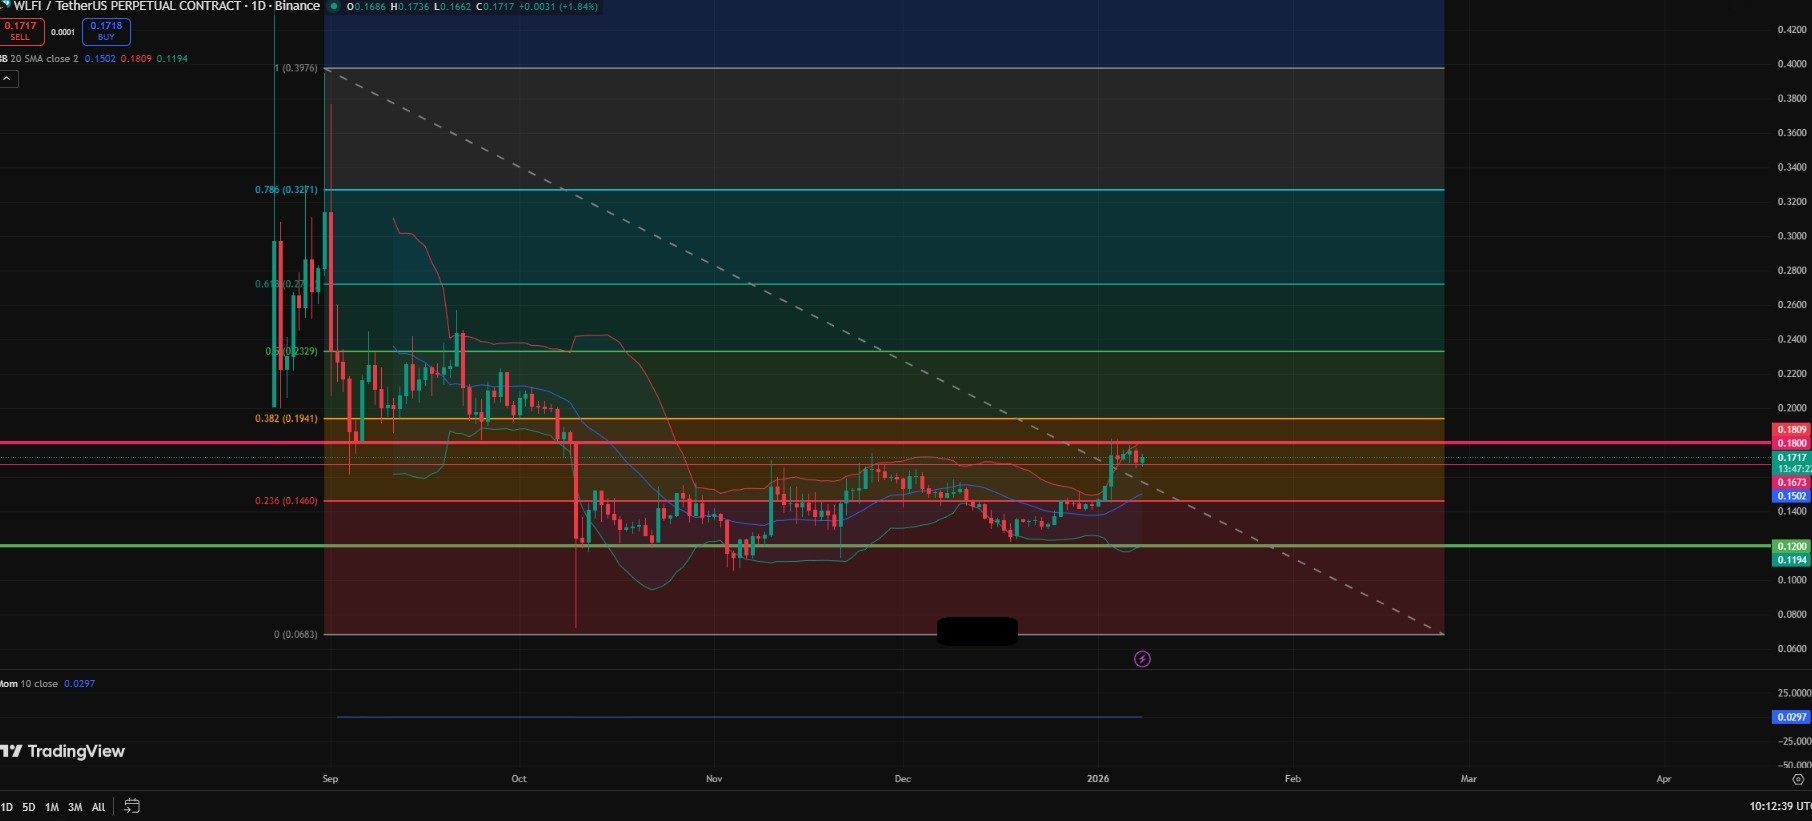
Task: Click the 0.1194 lower band price label
Action: click(1792, 560)
